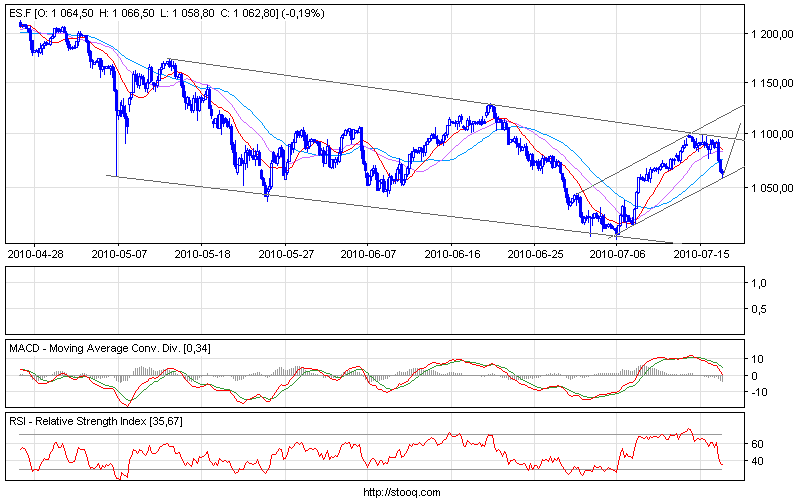Click the 2010-07-06 date label
Screen dimensions: 800x500
[x=617, y=254]
